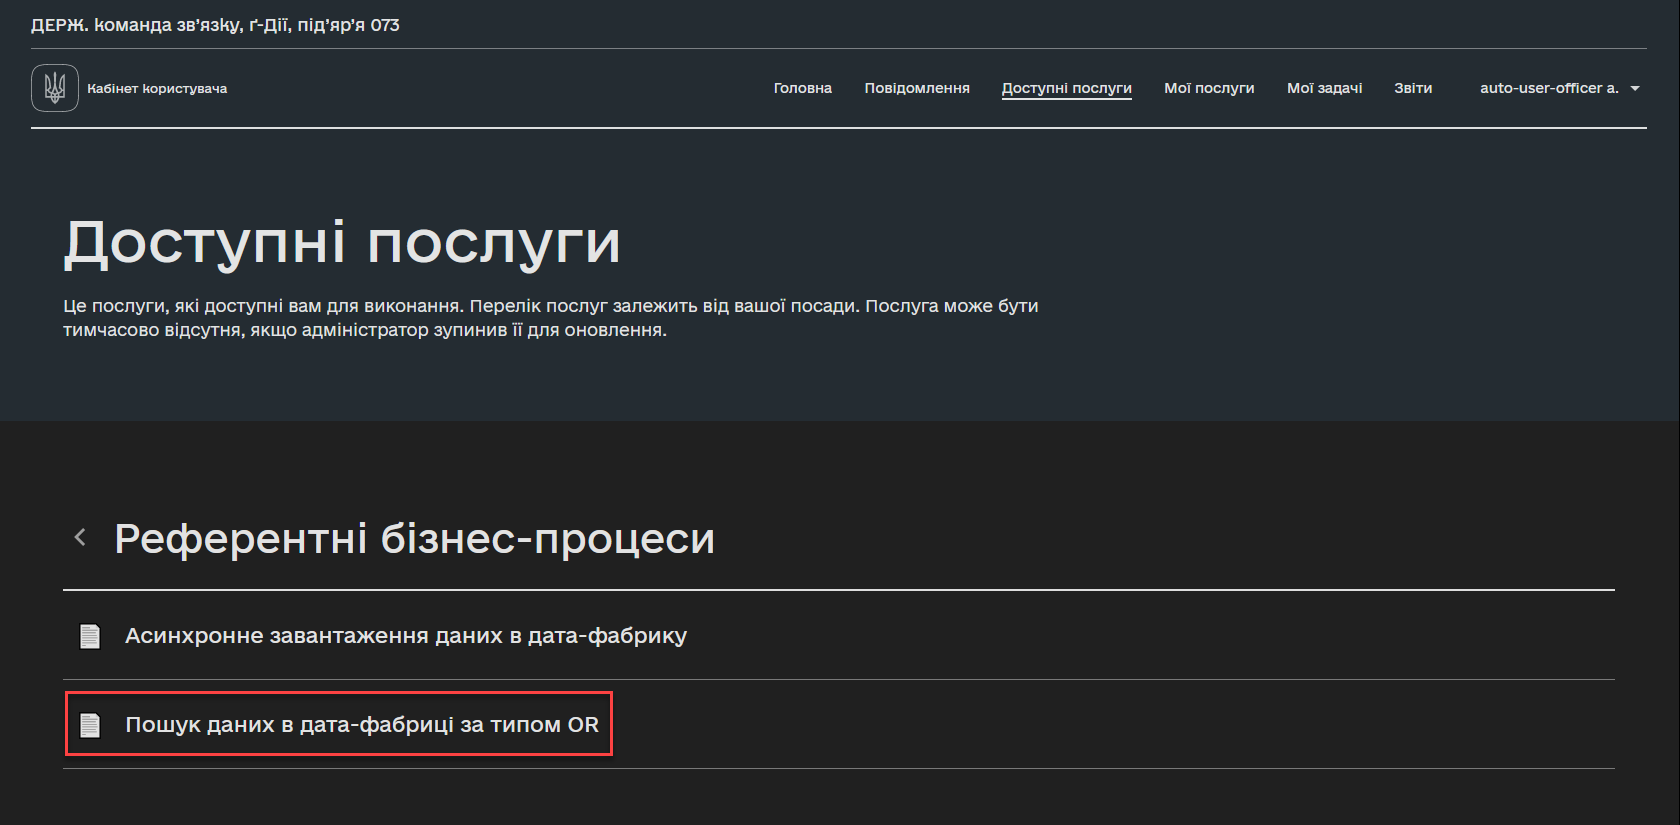The image size is (1680, 825).
Task: Expand the user menu caret arrow
Action: point(1635,89)
